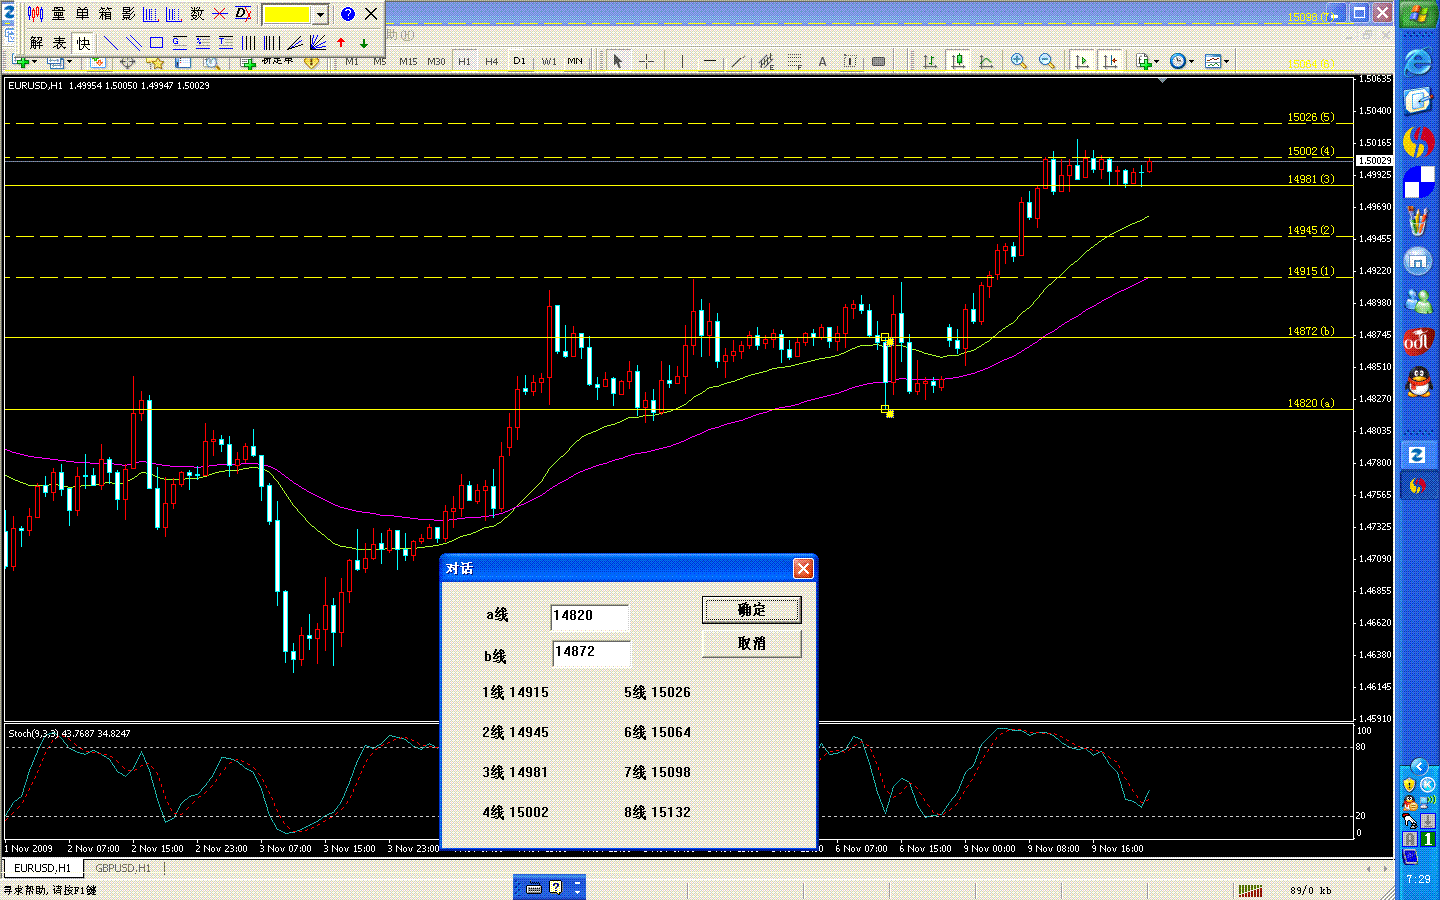Viewport: 1440px width, 900px height.
Task: Click the Dx delete icon
Action: 243,14
